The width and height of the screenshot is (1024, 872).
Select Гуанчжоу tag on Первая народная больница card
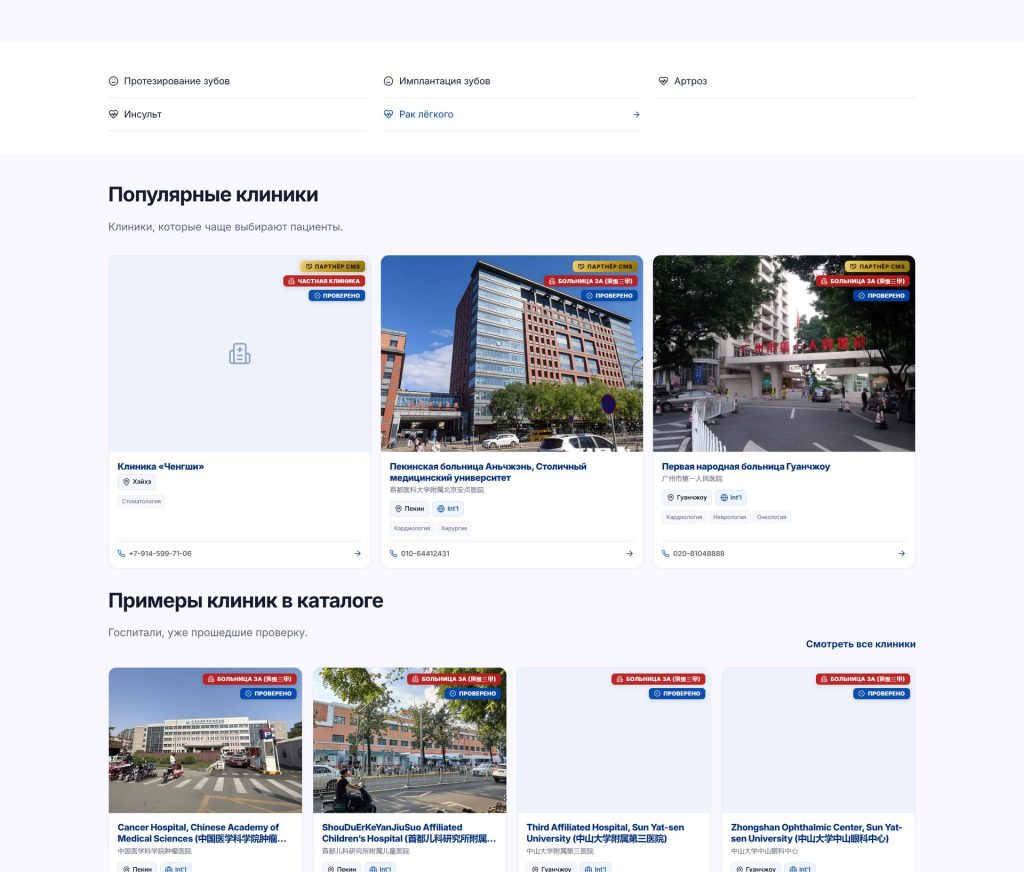[687, 498]
